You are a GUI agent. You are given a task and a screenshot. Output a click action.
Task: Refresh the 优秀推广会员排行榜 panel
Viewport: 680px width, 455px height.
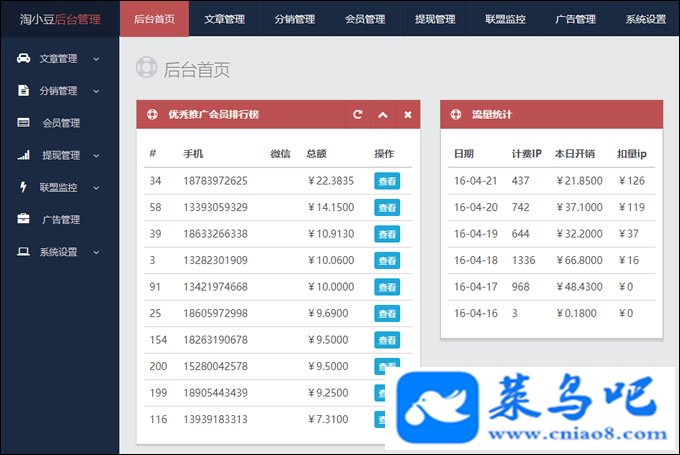[x=357, y=115]
